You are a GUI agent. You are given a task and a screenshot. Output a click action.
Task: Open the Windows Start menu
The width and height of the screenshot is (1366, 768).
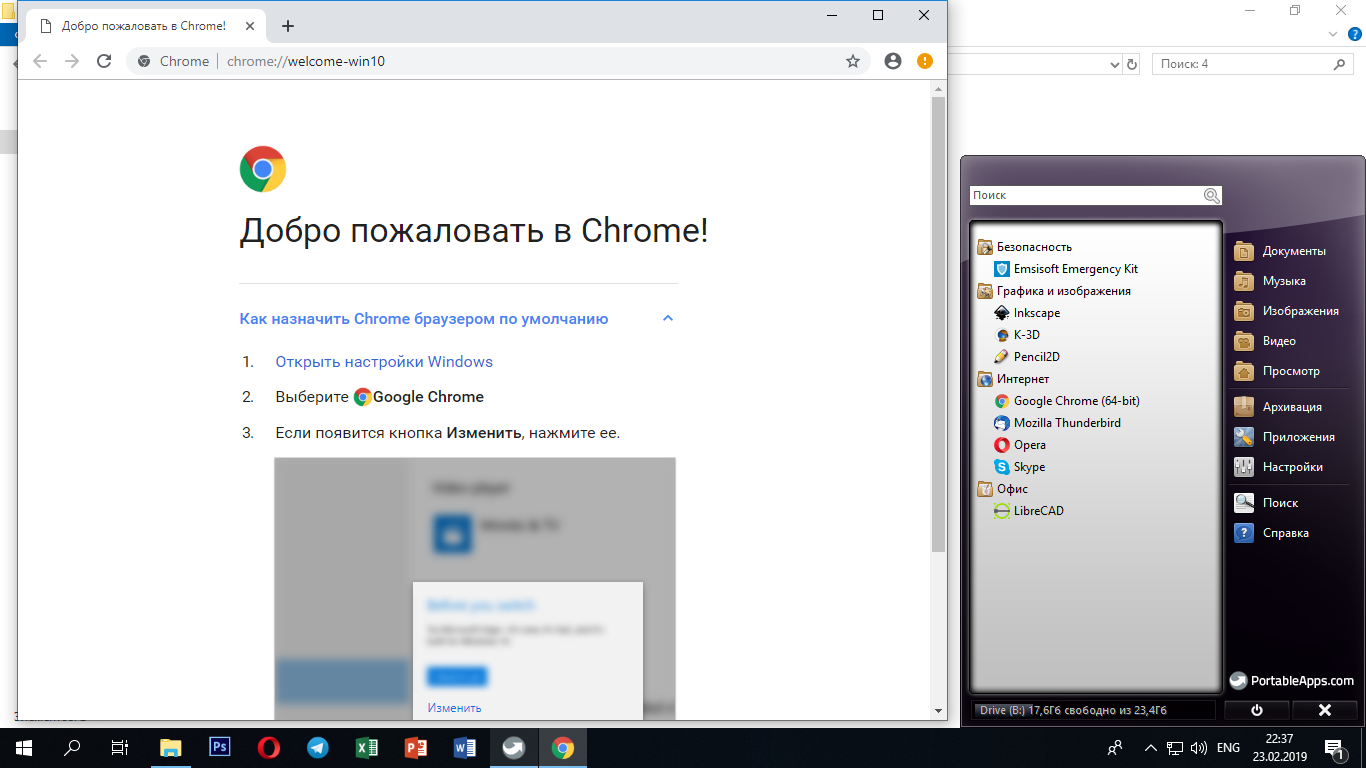coord(23,747)
